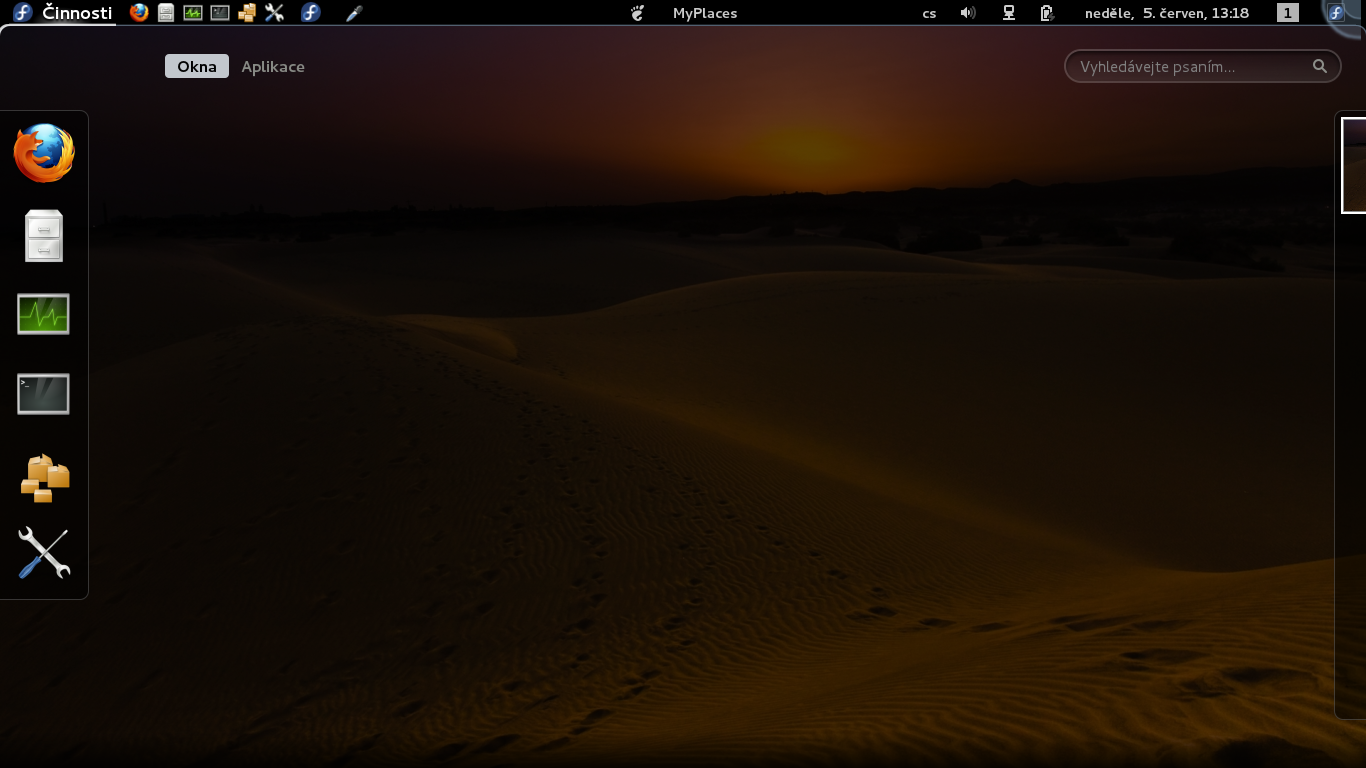
Task: Click the terminal icon in the top panel
Action: tap(220, 13)
